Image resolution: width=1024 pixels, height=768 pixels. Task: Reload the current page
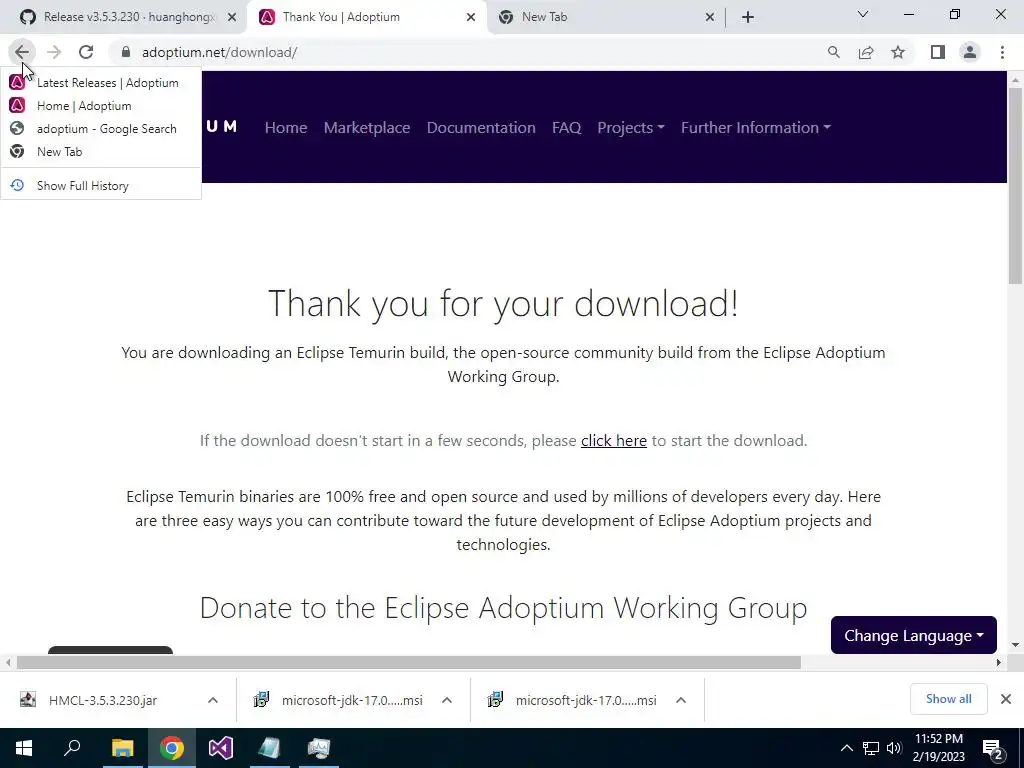[x=86, y=52]
